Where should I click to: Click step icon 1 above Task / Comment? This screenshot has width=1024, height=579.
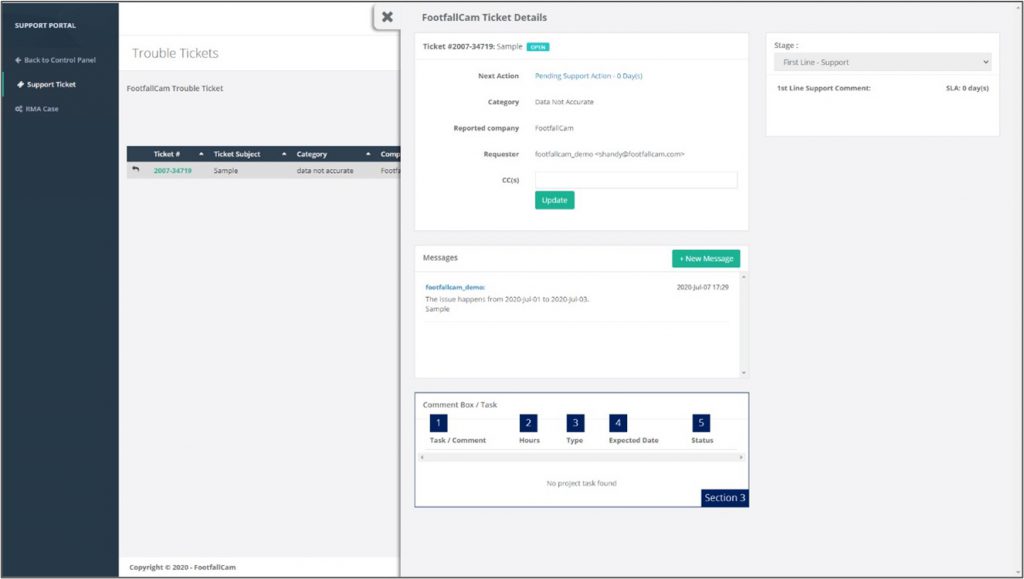[440, 423]
